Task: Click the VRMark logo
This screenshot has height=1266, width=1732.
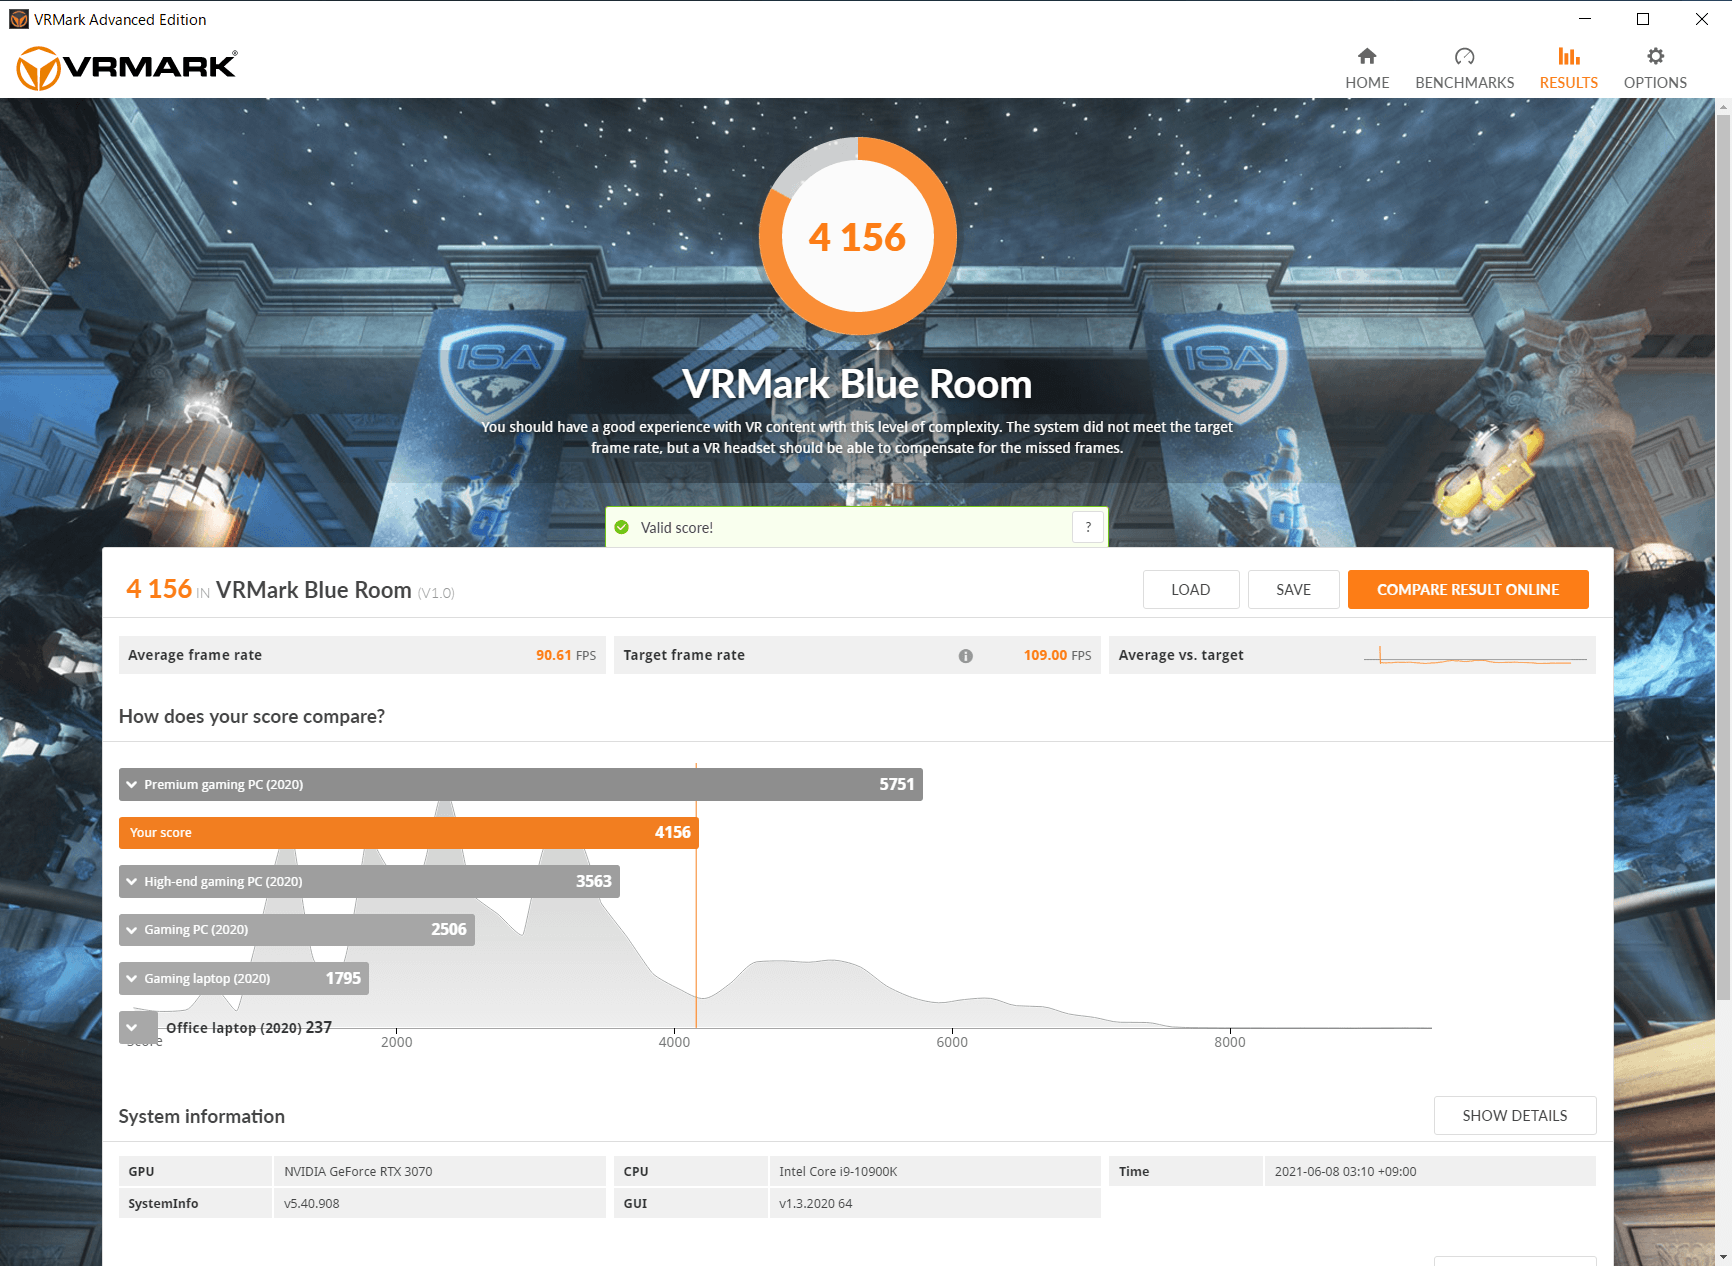Action: click(x=127, y=68)
